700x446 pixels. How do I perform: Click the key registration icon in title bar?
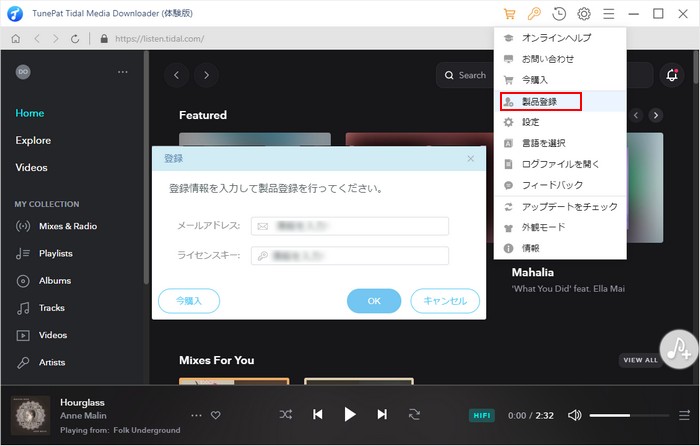[x=534, y=14]
